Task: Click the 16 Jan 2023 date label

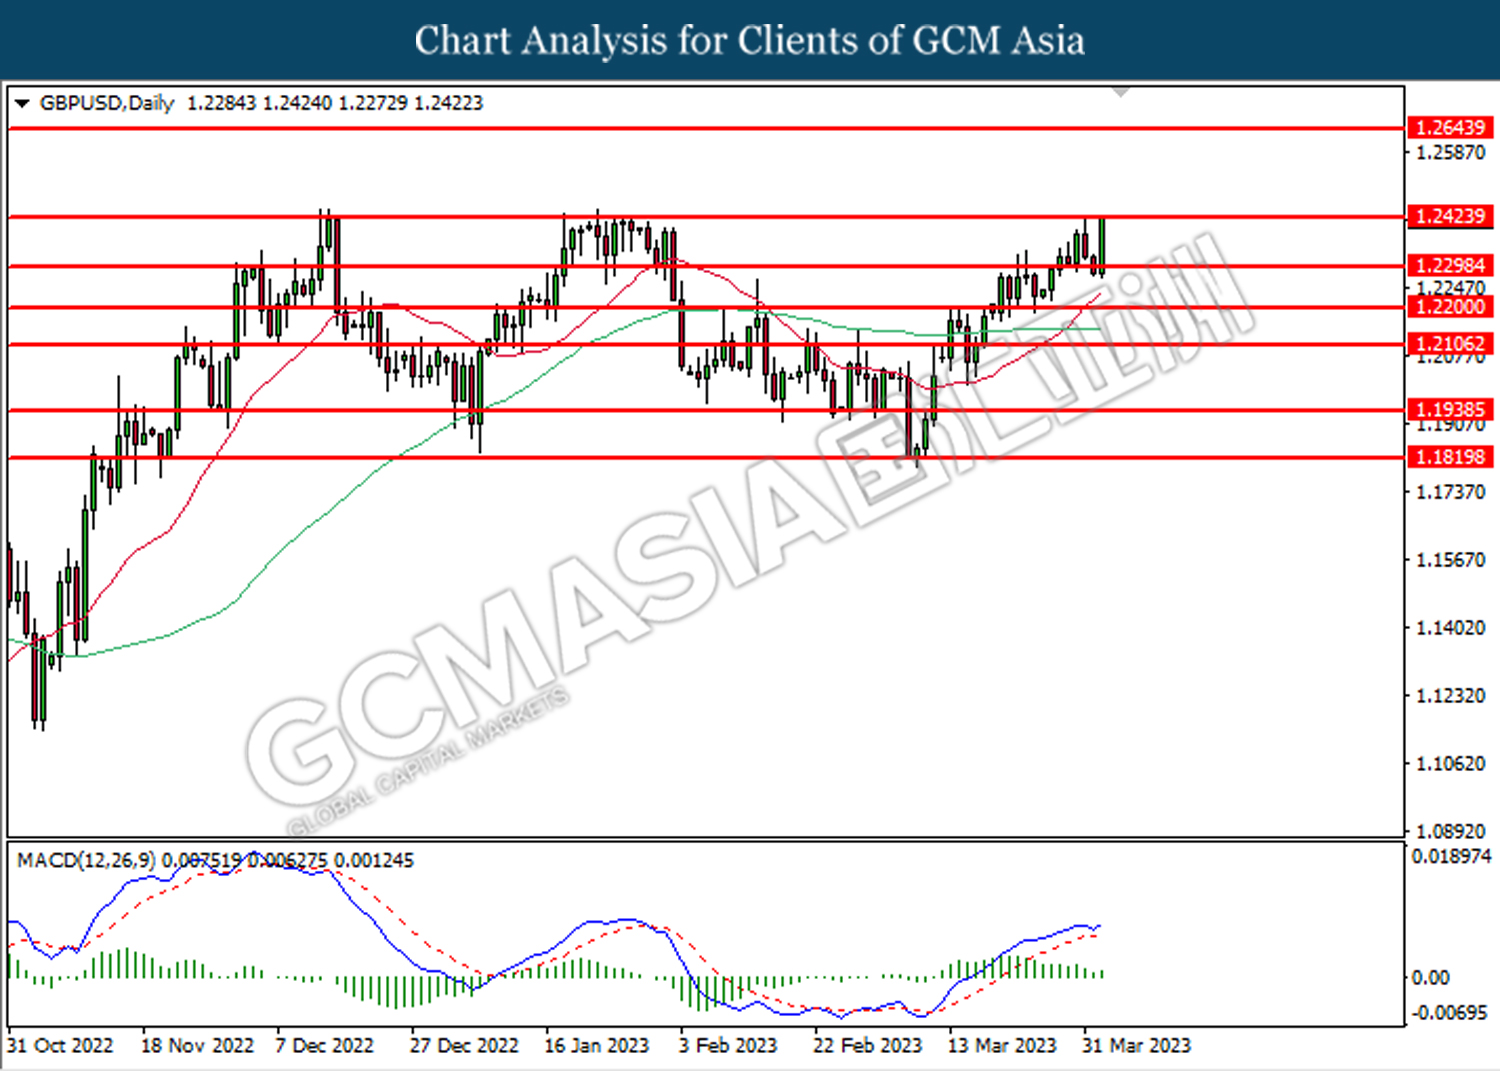Action: [x=597, y=1046]
